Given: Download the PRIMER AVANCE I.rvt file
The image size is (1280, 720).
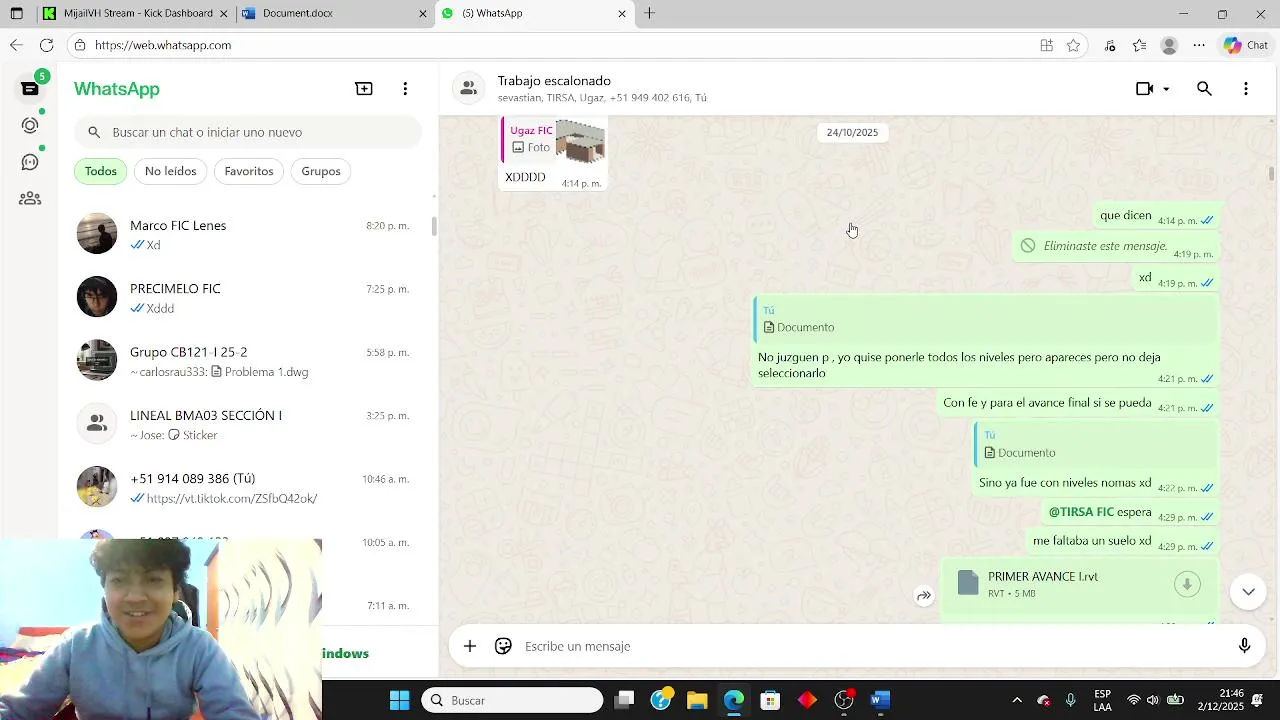Looking at the screenshot, I should (x=1187, y=584).
